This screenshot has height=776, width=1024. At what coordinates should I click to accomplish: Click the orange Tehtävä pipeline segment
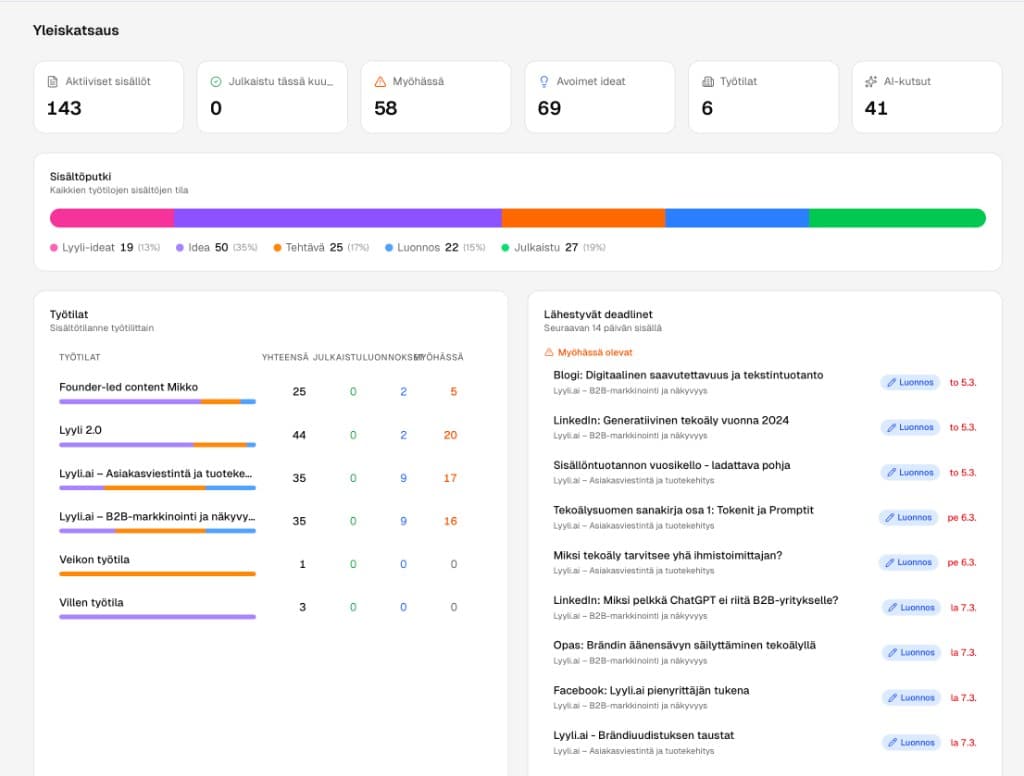point(583,218)
